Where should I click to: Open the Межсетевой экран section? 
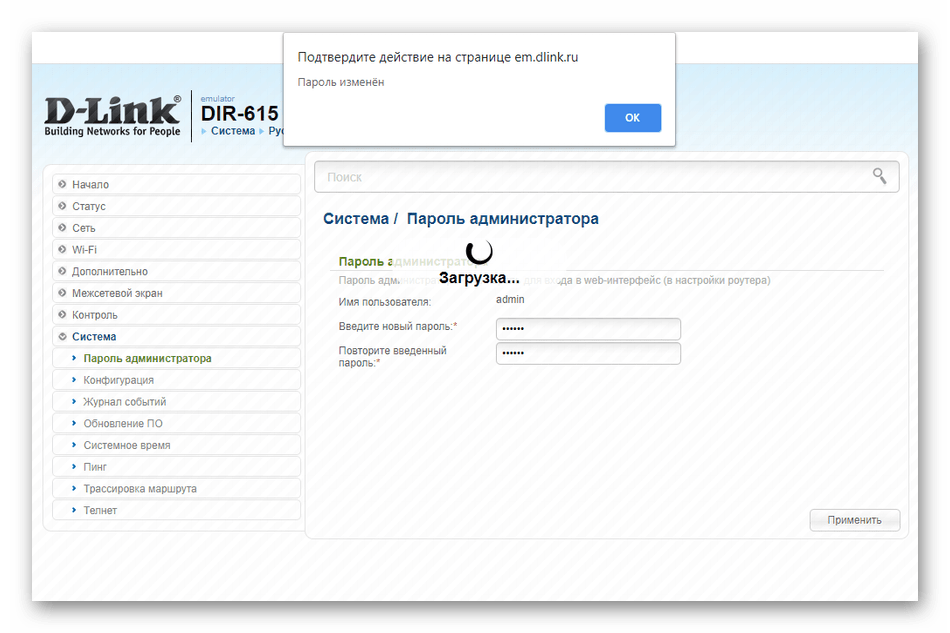tap(176, 293)
